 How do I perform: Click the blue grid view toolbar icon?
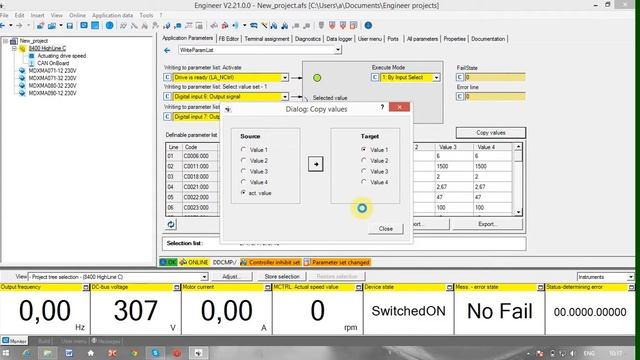[95, 25]
